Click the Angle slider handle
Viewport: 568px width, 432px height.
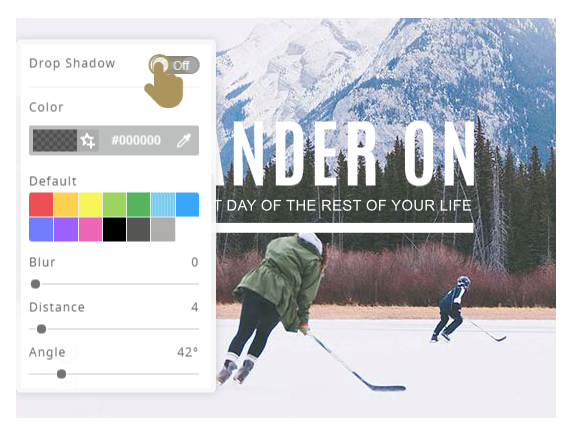point(62,374)
